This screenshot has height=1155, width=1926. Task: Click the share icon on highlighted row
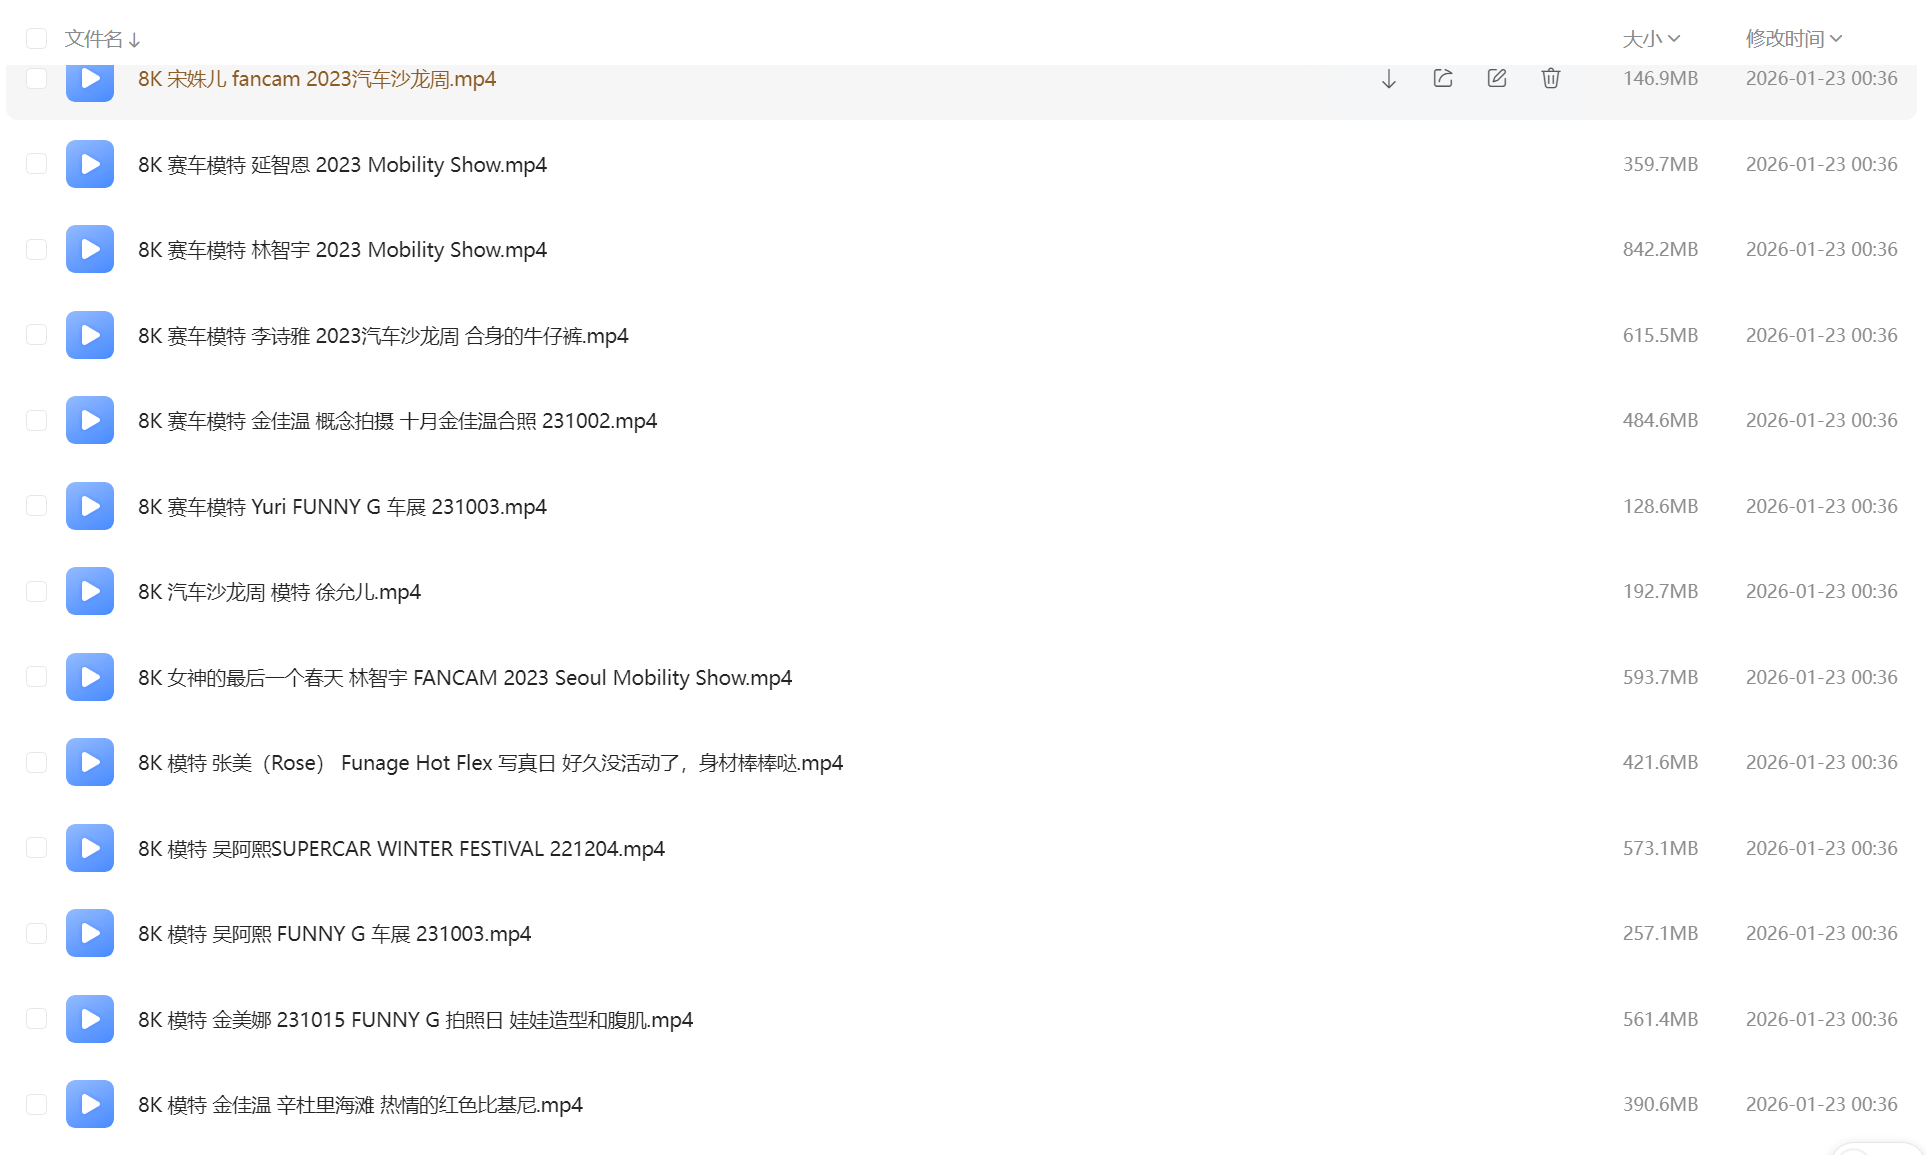1442,78
